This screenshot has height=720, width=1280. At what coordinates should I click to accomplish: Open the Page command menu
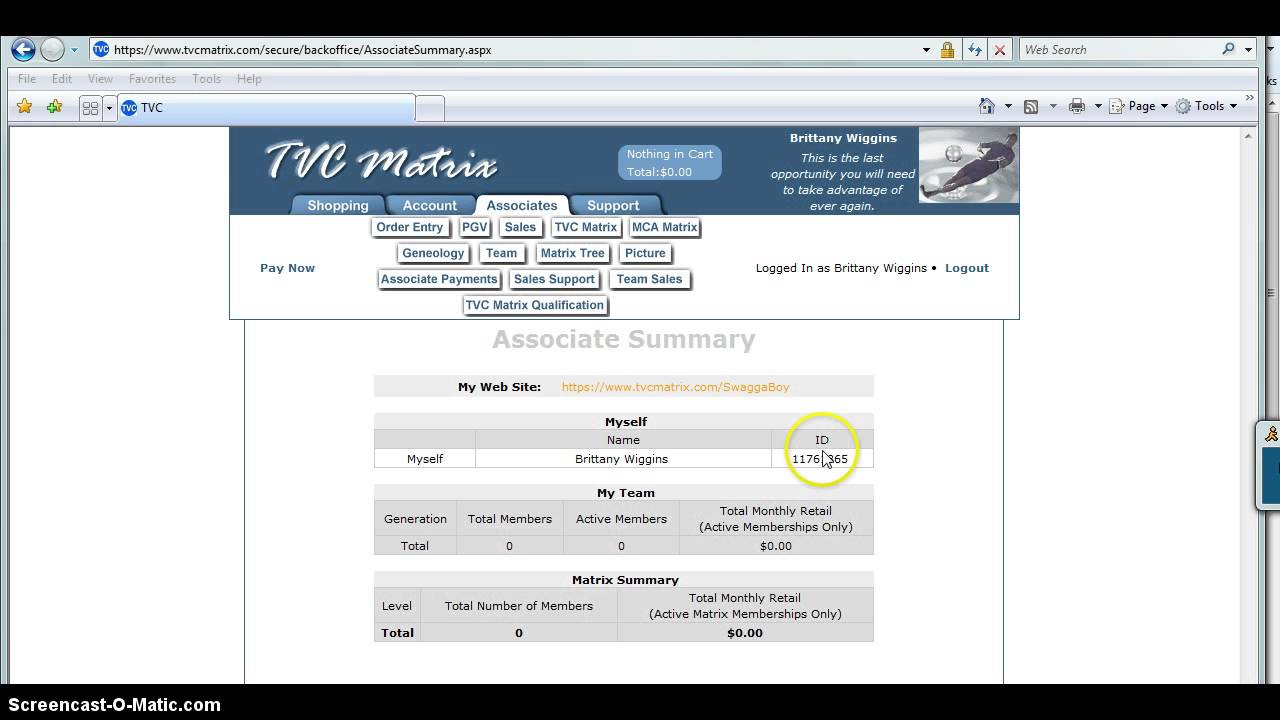[x=1138, y=106]
